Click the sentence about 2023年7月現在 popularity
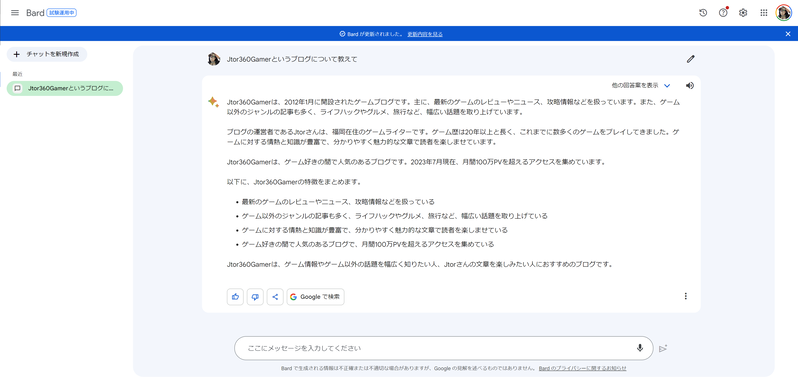The width and height of the screenshot is (798, 377). tap(508, 162)
